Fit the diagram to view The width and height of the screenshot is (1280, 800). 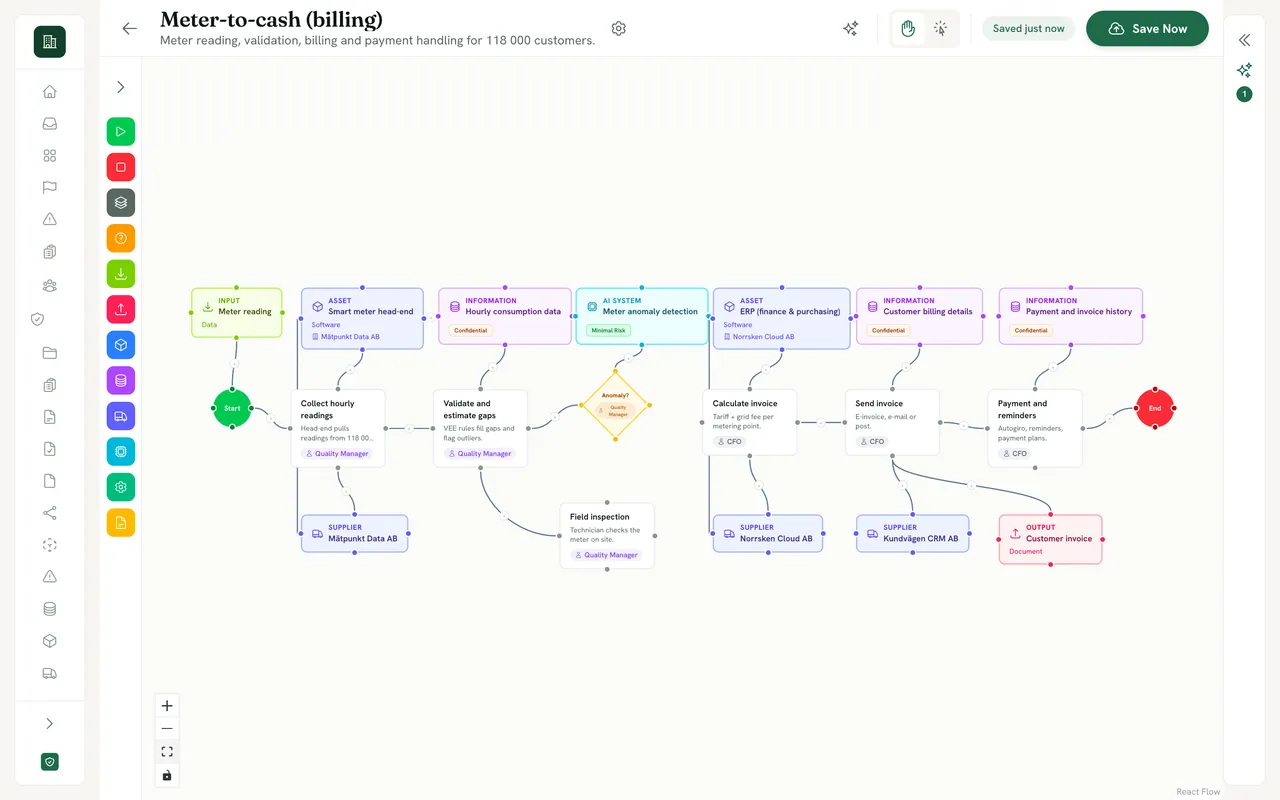[167, 752]
